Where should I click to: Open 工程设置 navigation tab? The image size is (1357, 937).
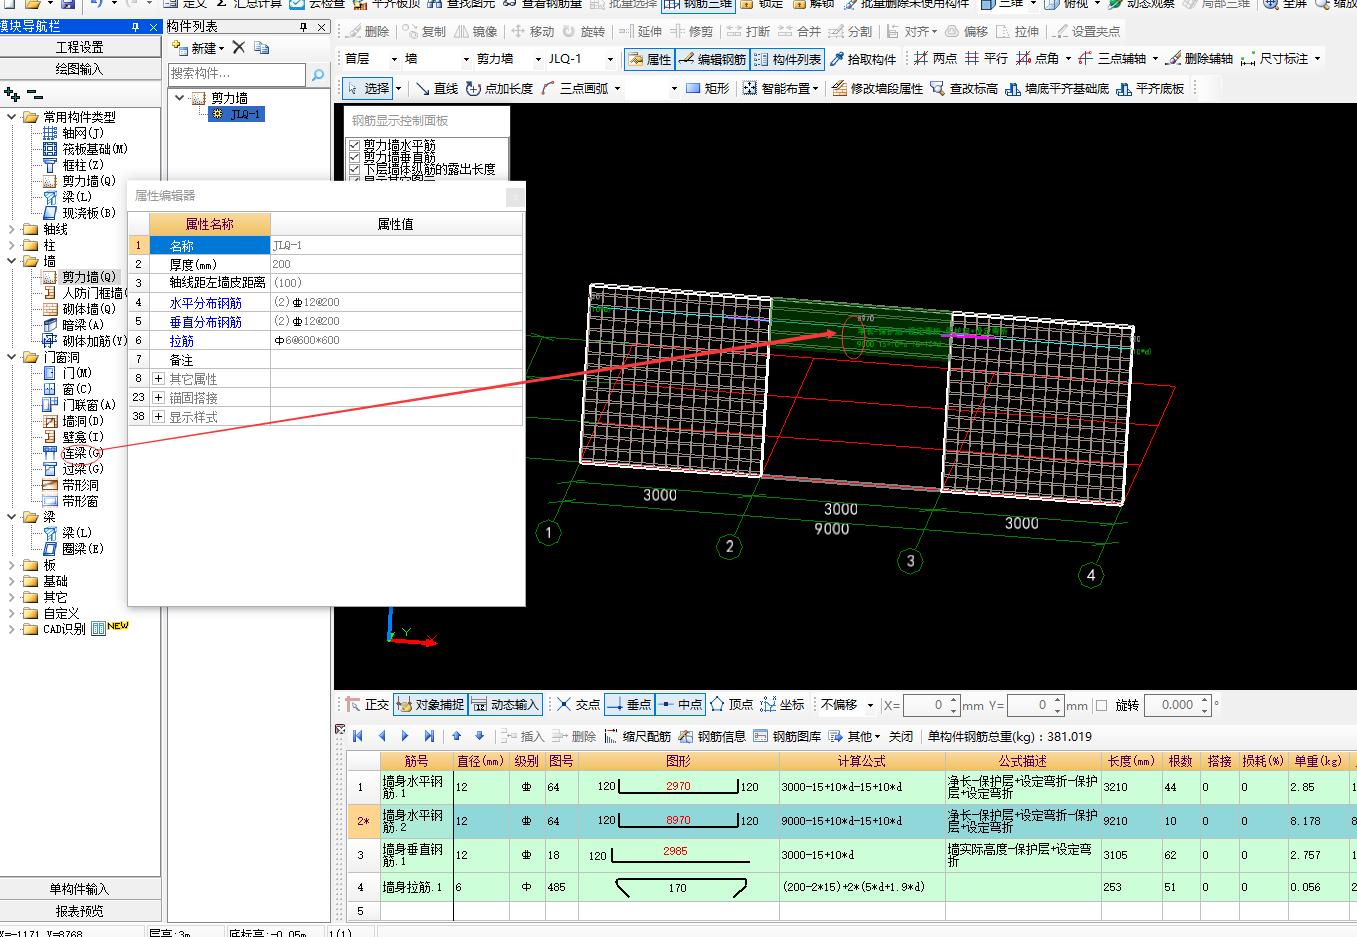coord(80,47)
